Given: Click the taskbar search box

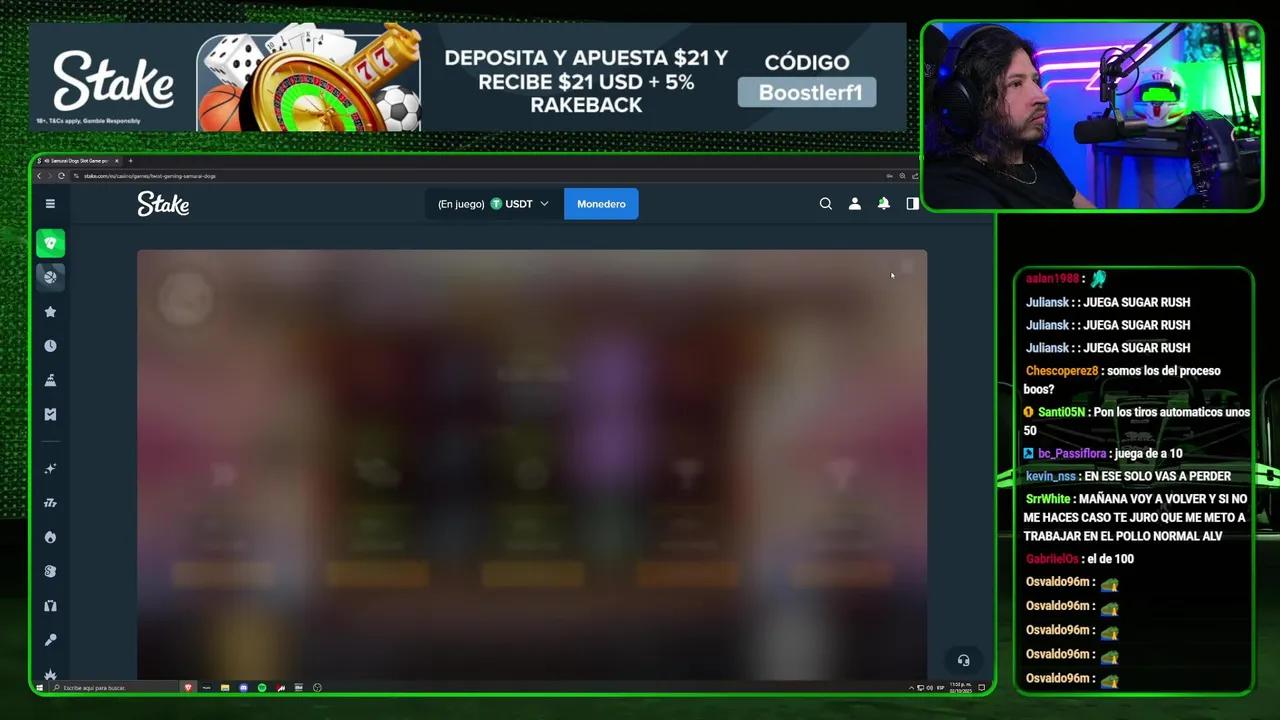Looking at the screenshot, I should 113,688.
